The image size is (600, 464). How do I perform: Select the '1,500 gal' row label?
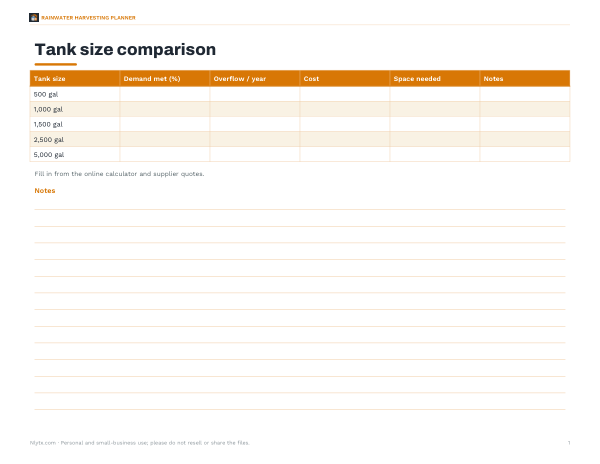(x=48, y=124)
